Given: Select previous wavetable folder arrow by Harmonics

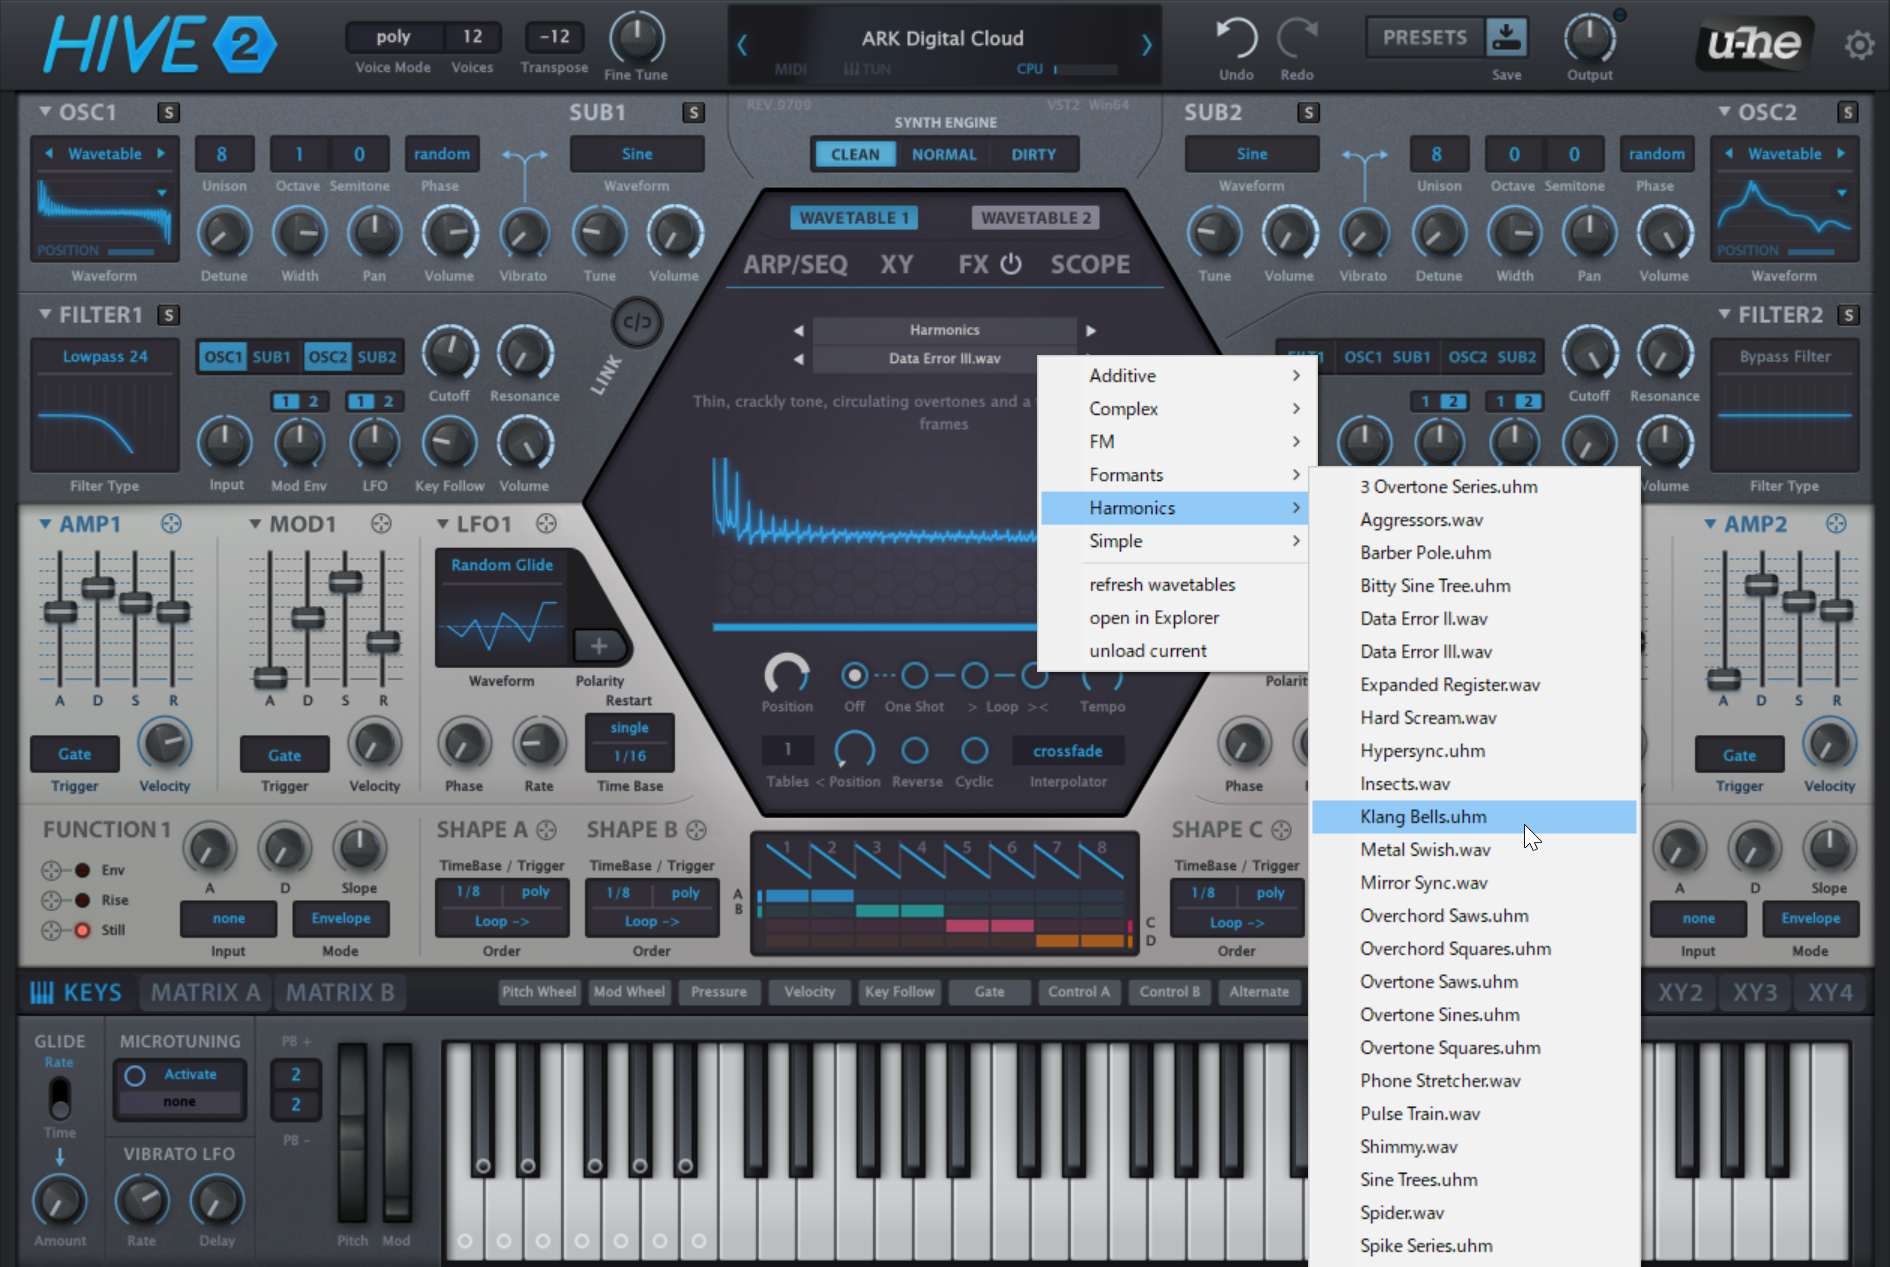Looking at the screenshot, I should coord(798,330).
